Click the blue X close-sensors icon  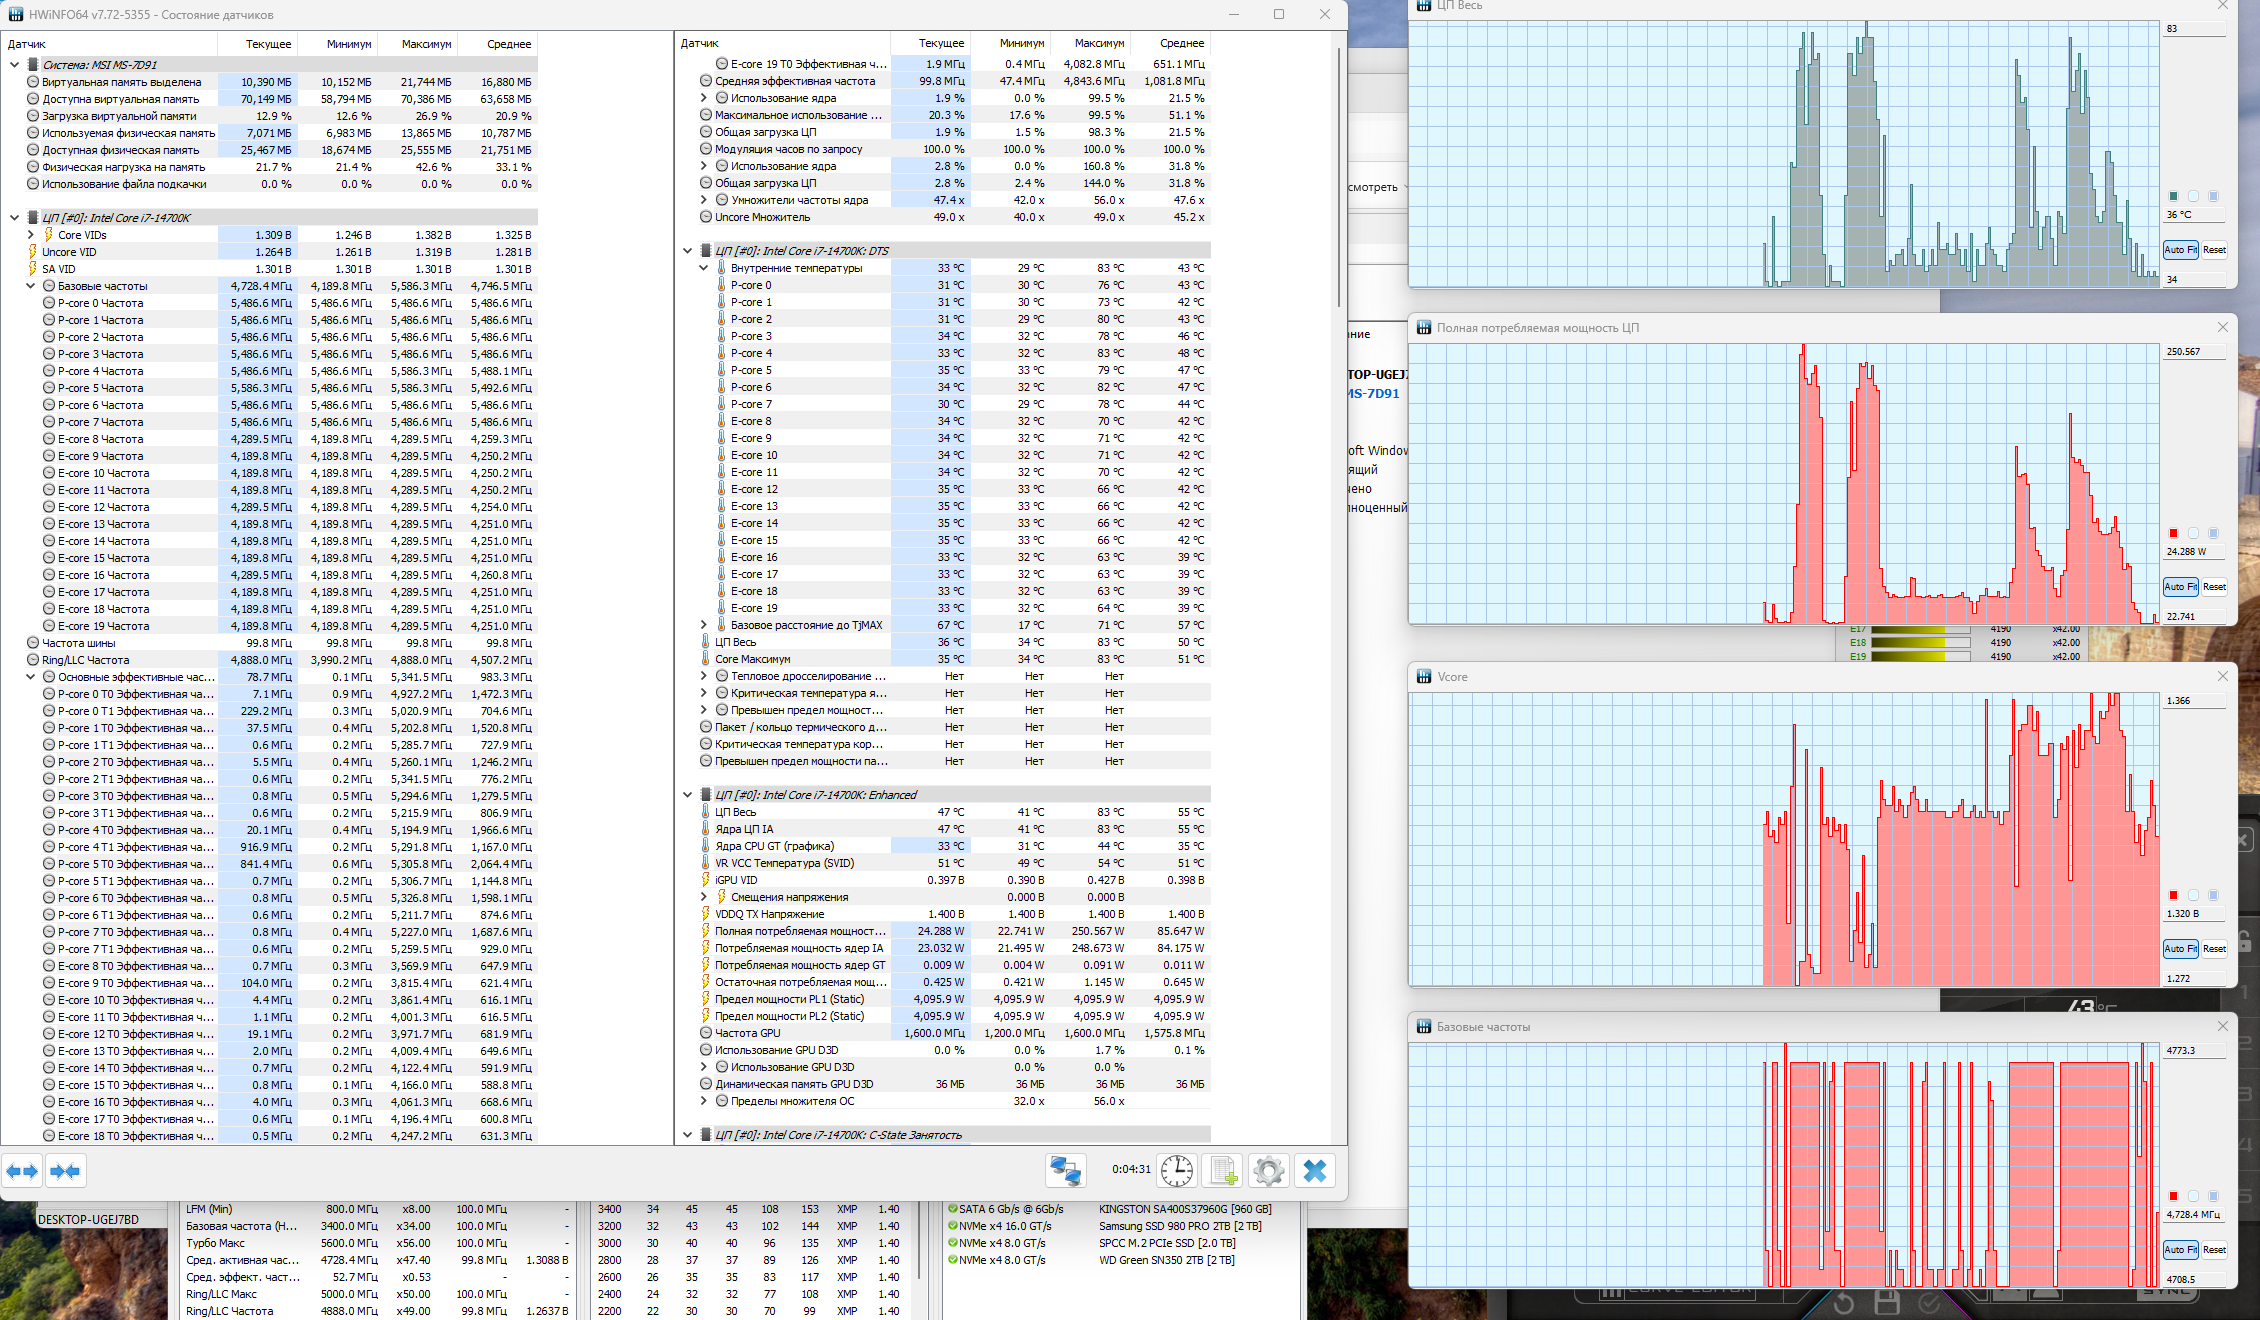tap(1314, 1170)
